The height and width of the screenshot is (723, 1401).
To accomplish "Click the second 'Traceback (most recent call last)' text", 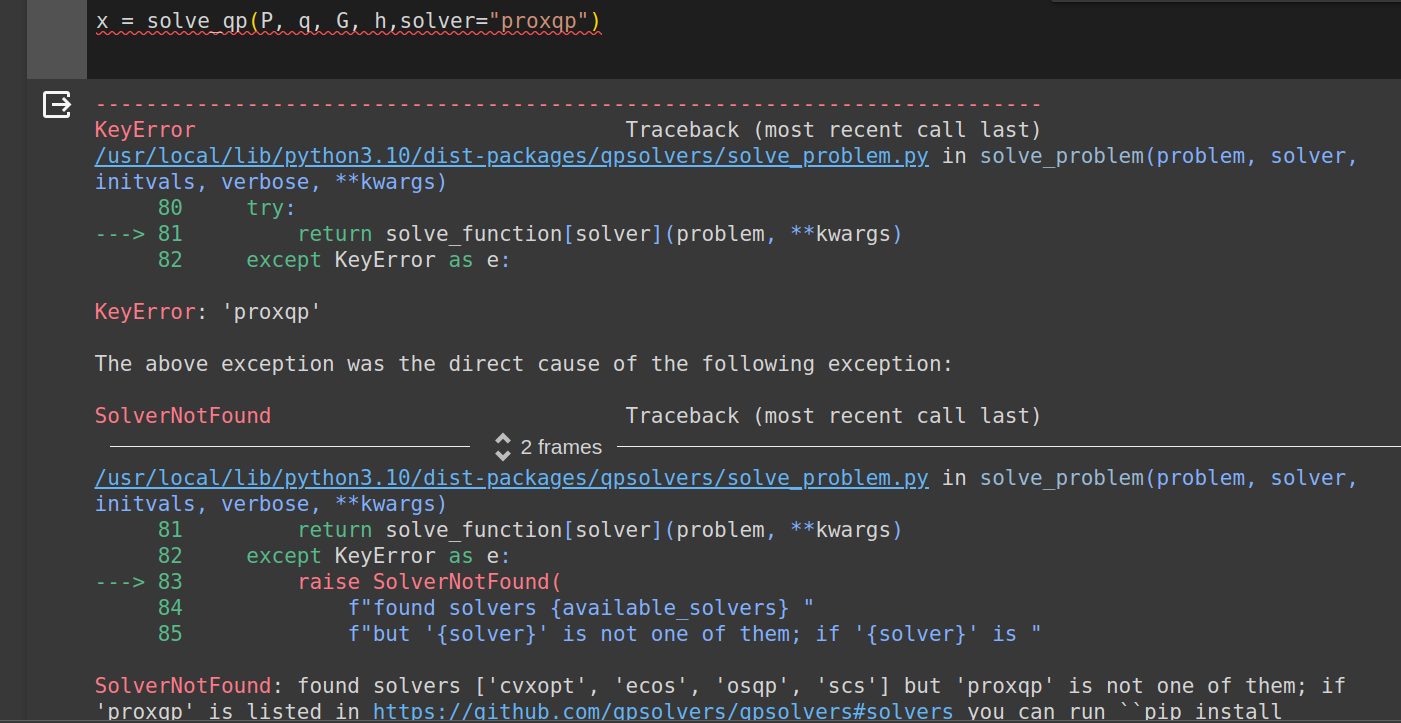I will point(834,416).
